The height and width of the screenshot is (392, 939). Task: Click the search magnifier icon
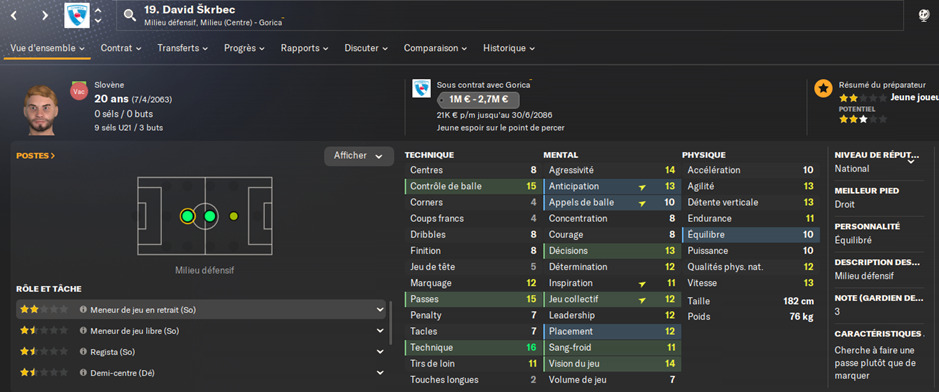[x=130, y=16]
